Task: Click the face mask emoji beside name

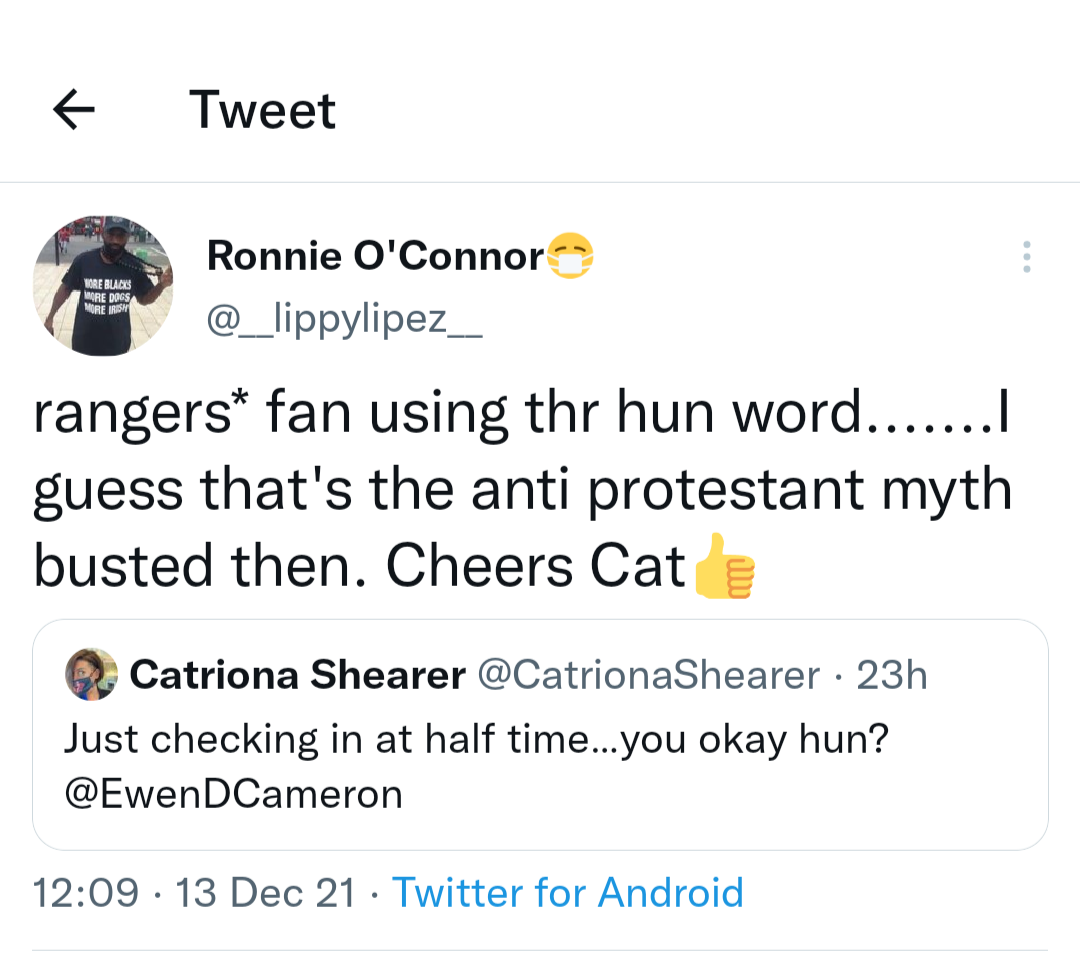Action: pyautogui.click(x=571, y=257)
